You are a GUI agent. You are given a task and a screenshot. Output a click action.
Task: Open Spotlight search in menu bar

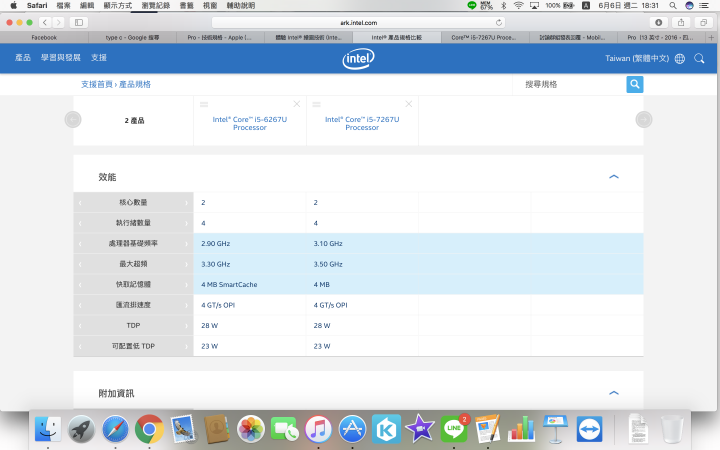click(x=672, y=6)
